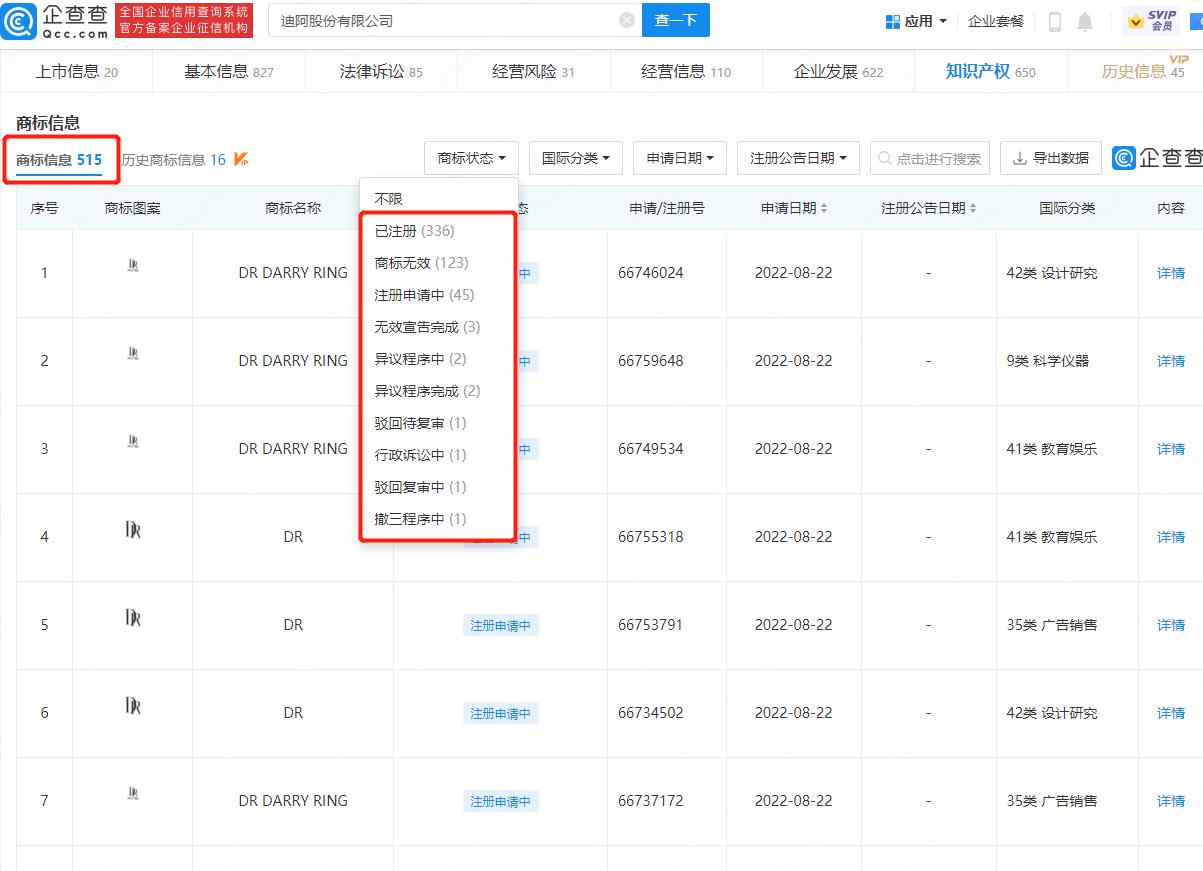Open the SVIP member badge
The height and width of the screenshot is (871, 1203).
point(1152,21)
